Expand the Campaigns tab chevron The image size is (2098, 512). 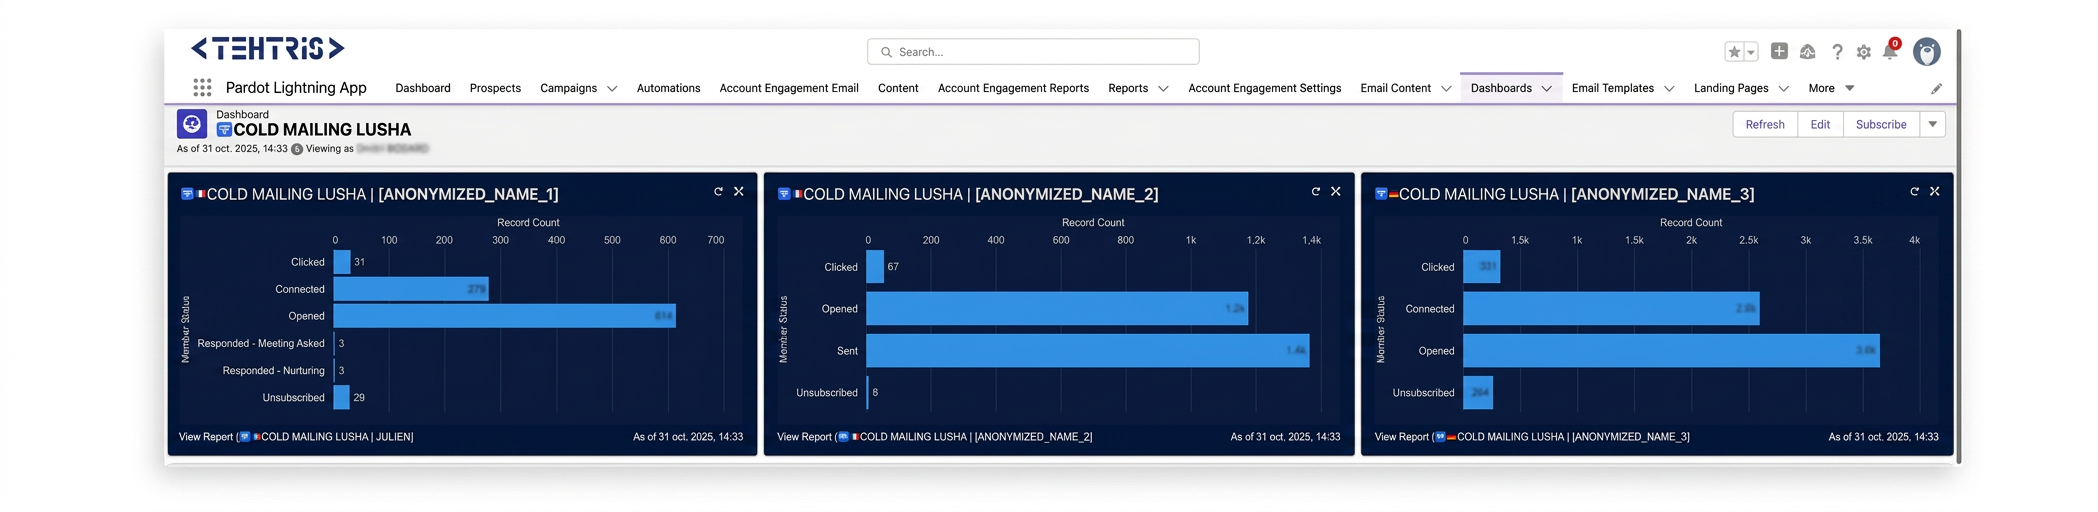(x=612, y=88)
